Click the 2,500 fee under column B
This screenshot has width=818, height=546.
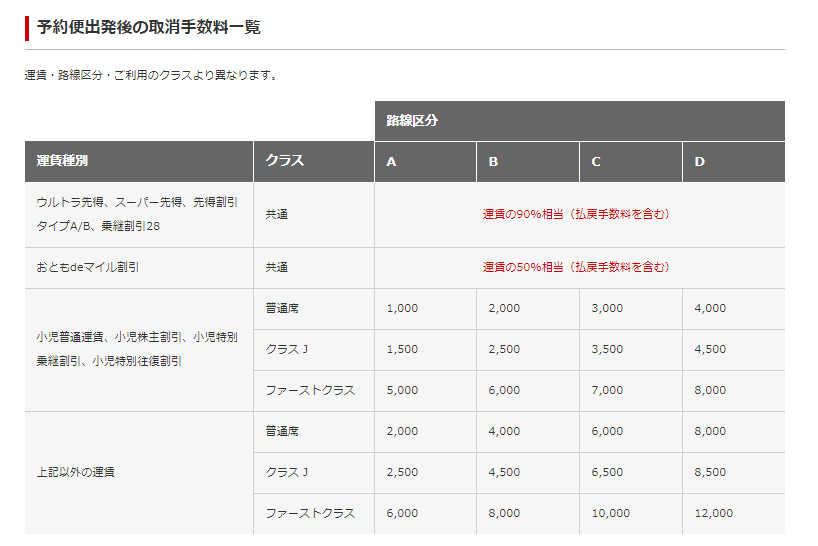click(x=528, y=350)
